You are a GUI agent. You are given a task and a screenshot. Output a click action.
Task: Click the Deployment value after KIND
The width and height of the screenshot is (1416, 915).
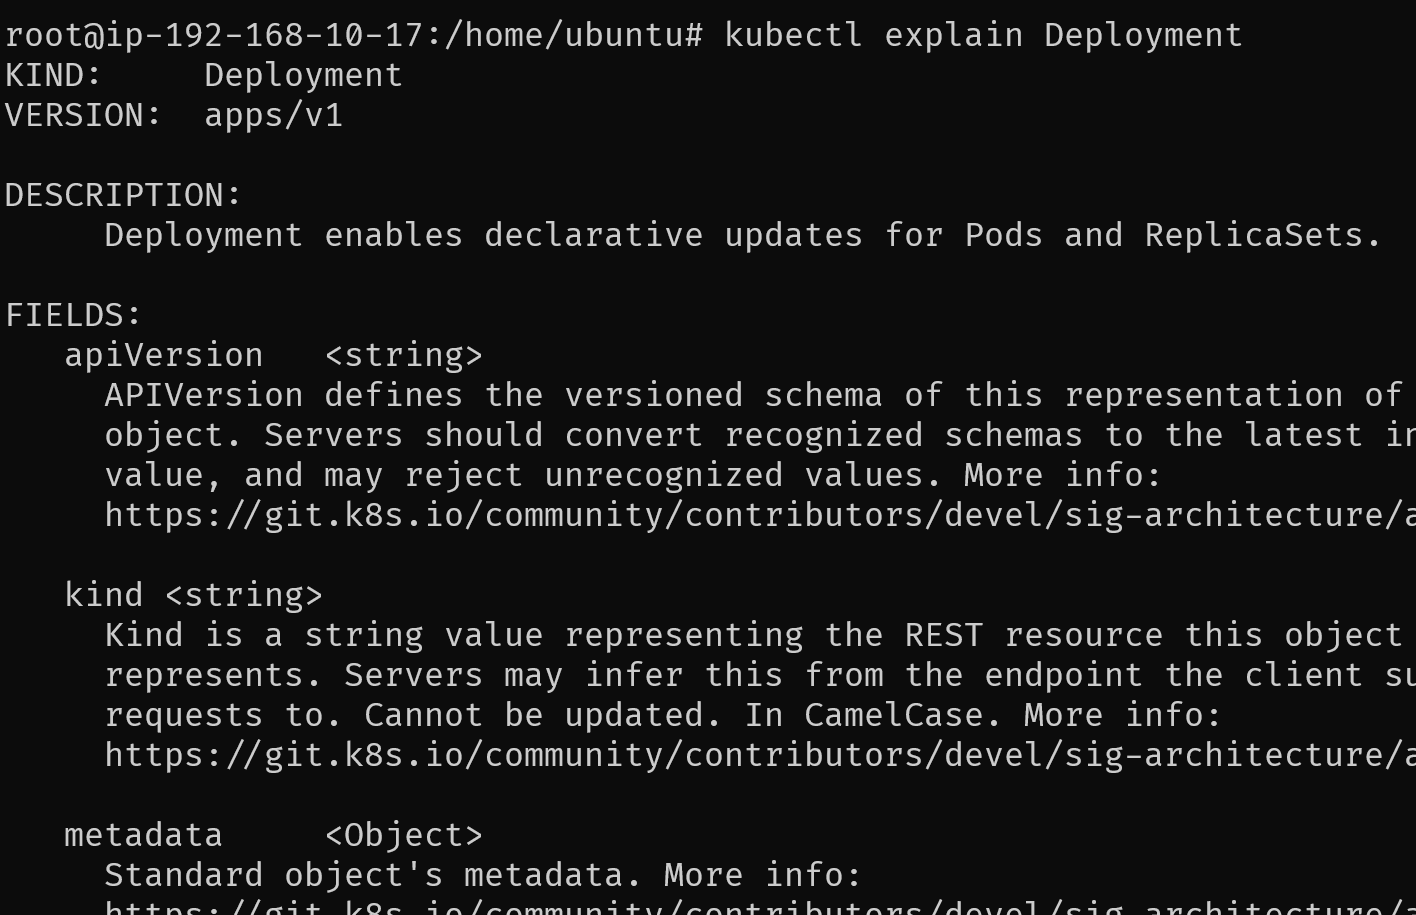tap(304, 75)
